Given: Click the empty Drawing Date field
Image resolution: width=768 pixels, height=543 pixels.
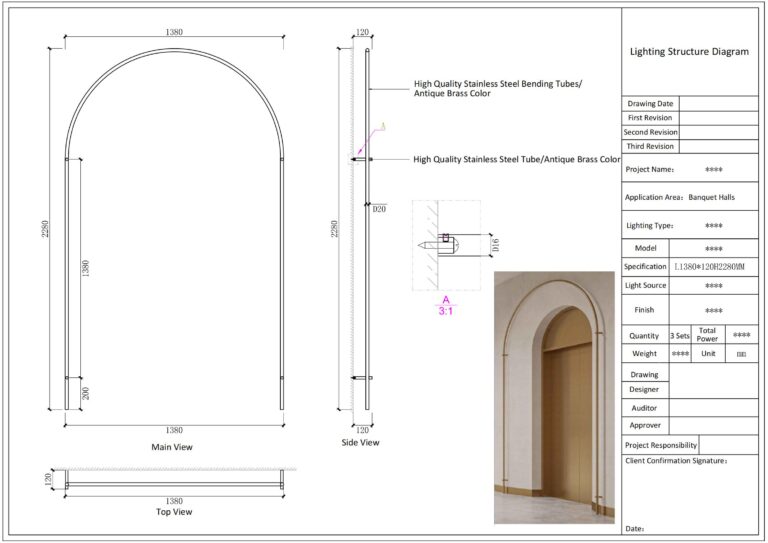Looking at the screenshot, I should point(718,103).
